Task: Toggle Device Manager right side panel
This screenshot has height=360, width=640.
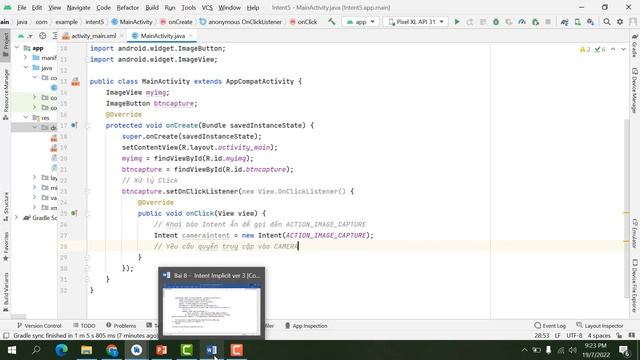Action: point(635,91)
